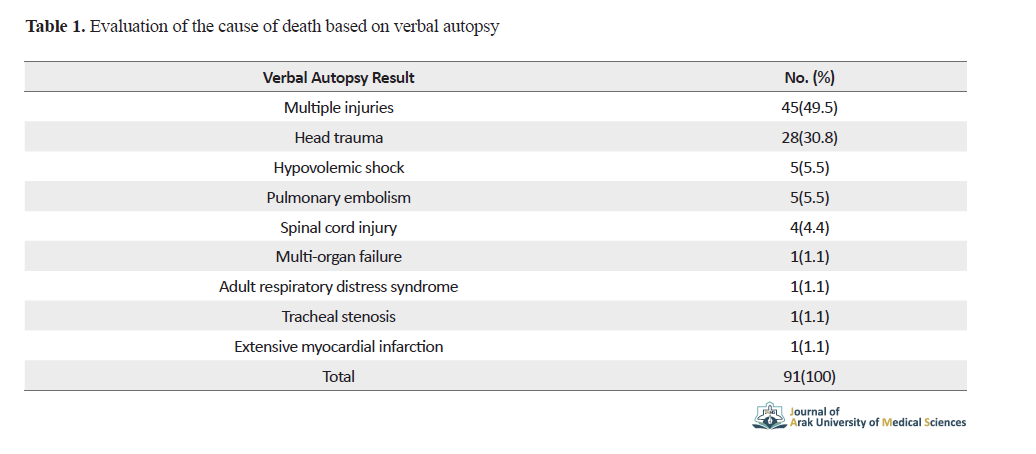Click the 'Pulmonary embolism' cell
The width and height of the screenshot is (1036, 454).
[338, 198]
